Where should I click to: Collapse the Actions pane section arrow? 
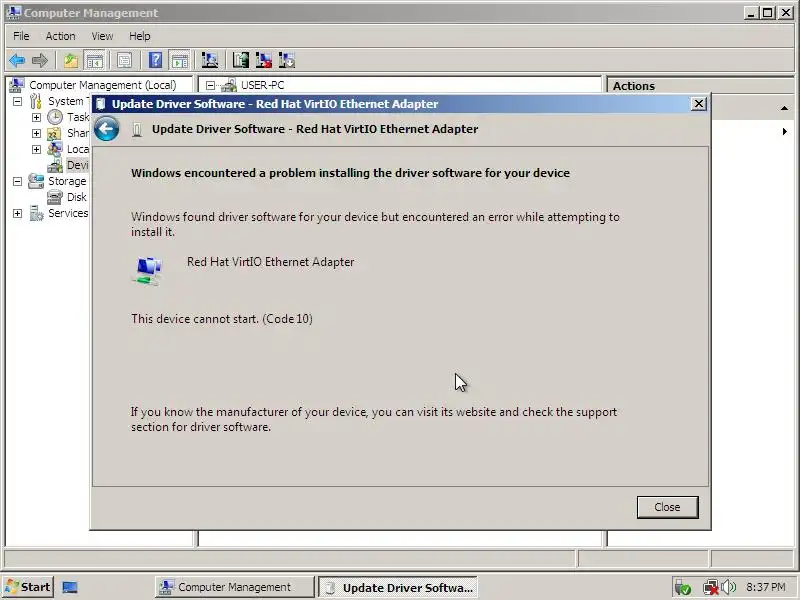(x=784, y=108)
